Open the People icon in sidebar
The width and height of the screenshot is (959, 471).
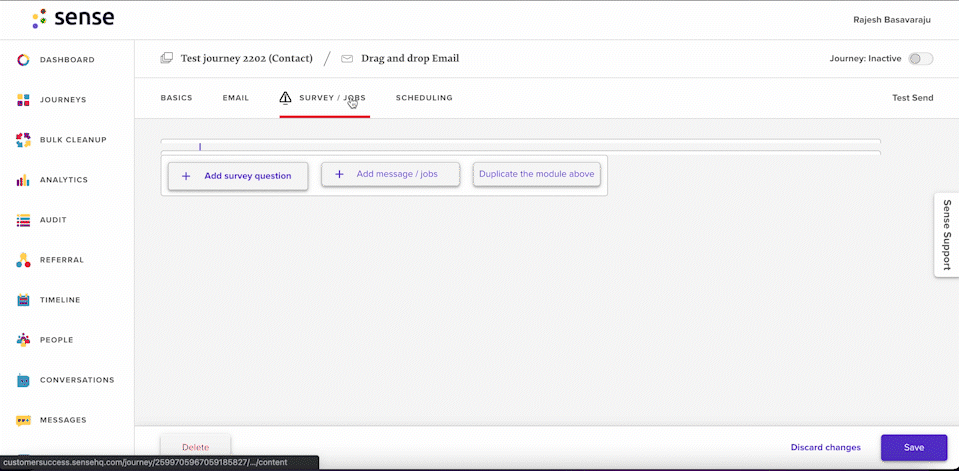point(23,340)
